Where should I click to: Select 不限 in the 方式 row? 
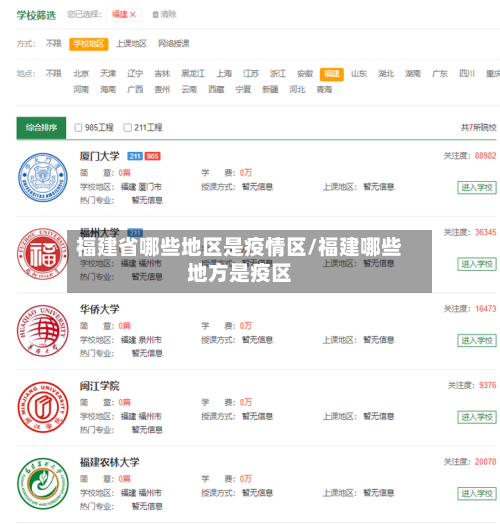53,44
